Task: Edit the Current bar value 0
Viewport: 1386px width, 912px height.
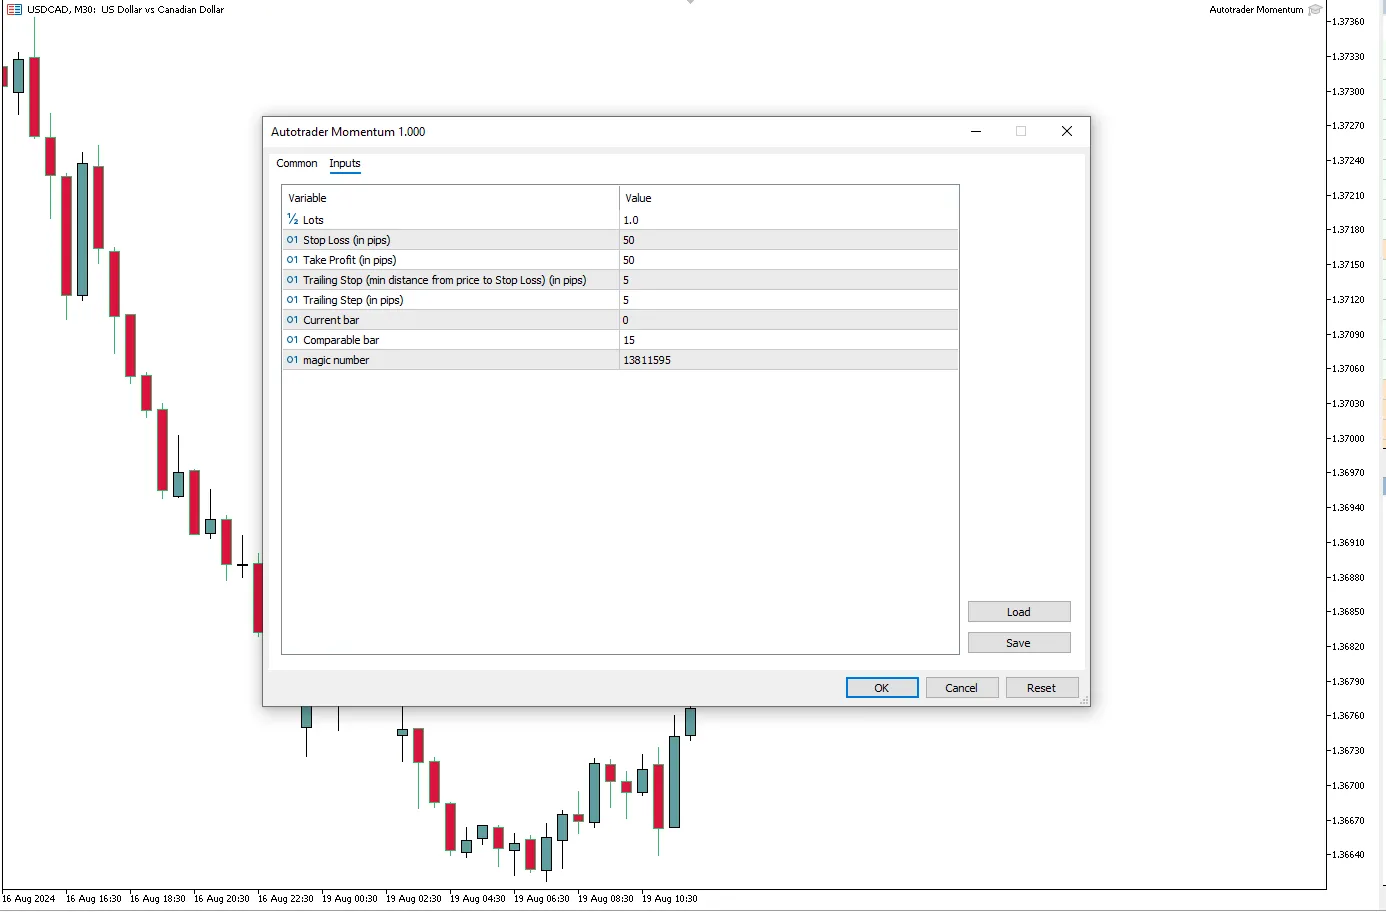Action: coord(789,320)
